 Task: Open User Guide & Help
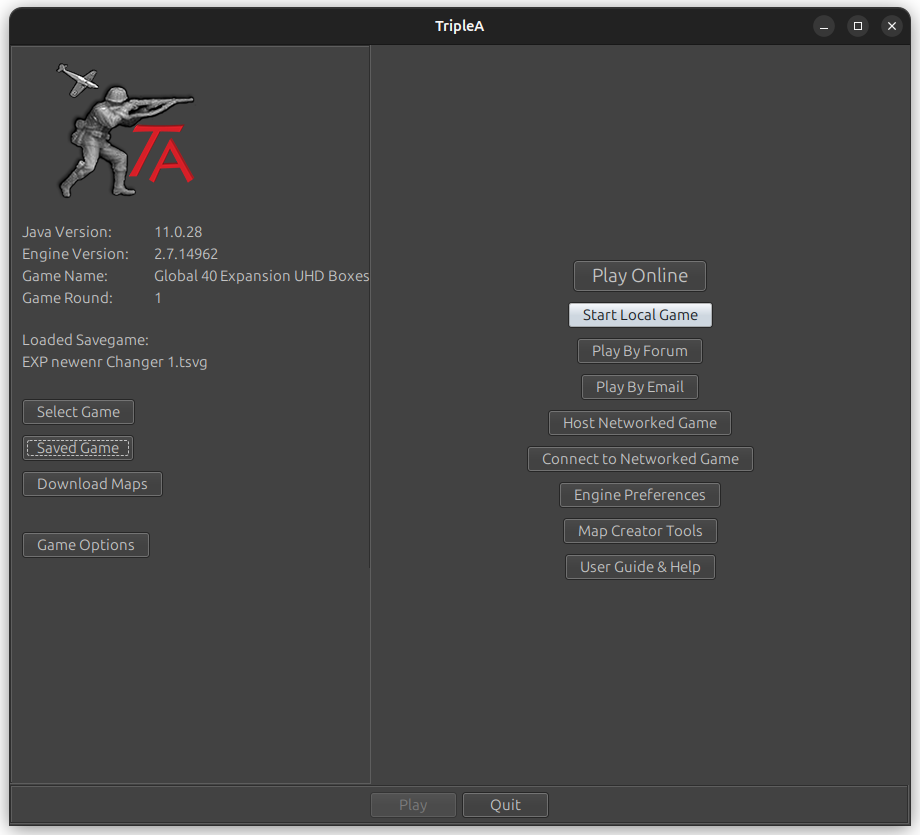(639, 566)
